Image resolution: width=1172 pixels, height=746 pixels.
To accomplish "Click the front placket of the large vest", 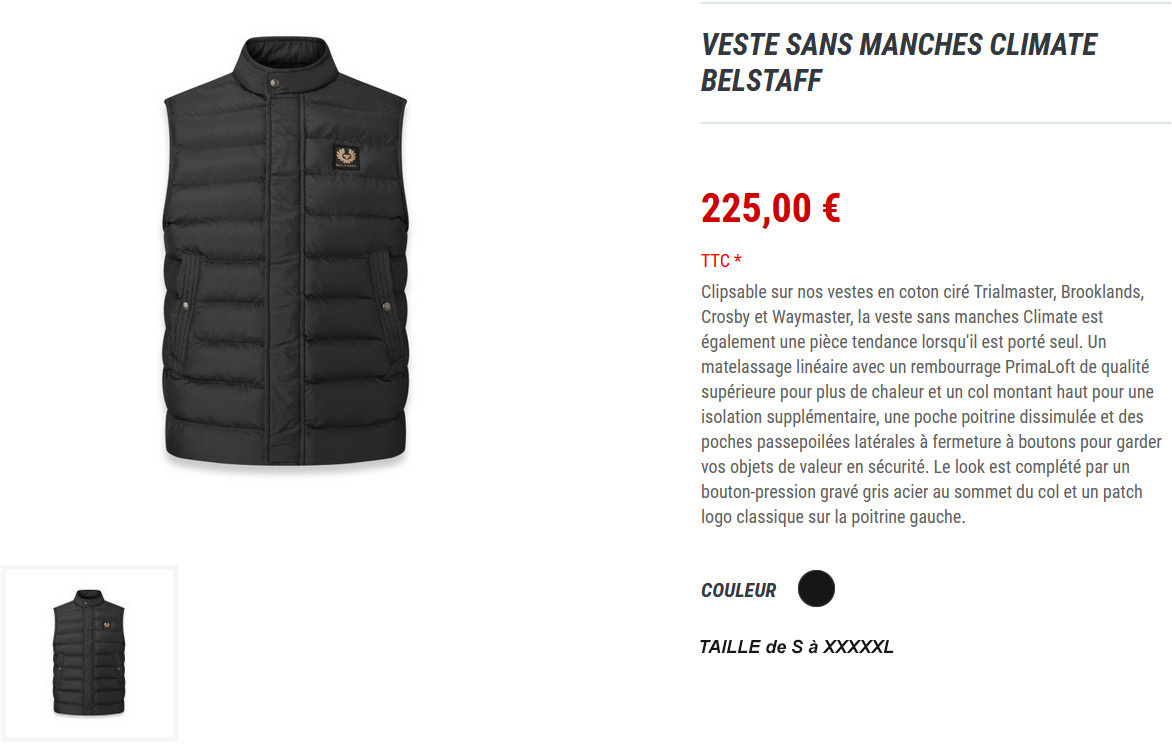I will pos(285,277).
